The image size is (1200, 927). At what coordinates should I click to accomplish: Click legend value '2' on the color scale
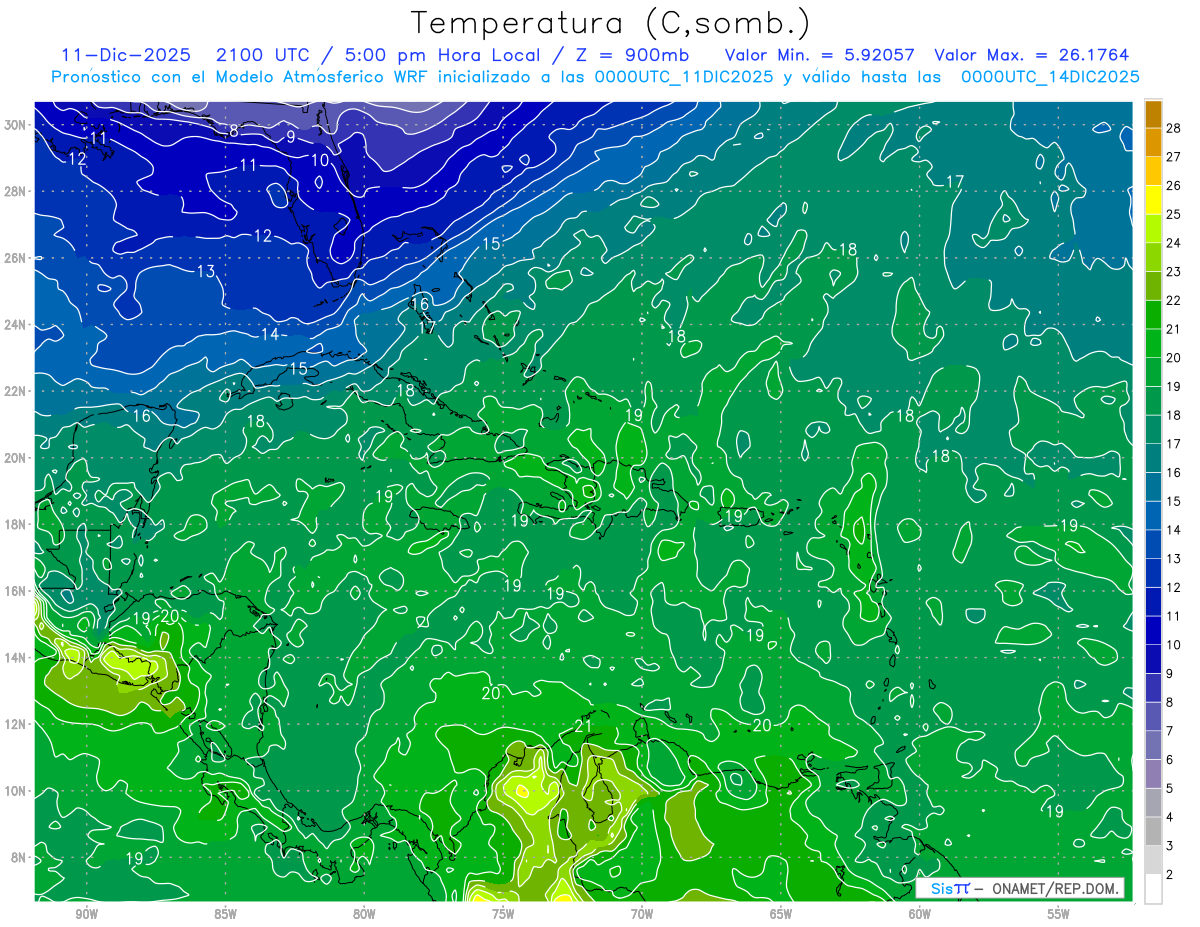(1169, 875)
